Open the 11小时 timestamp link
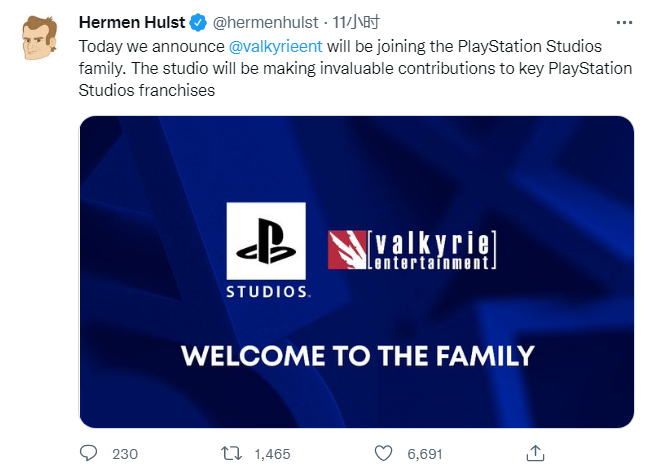Image resolution: width=649 pixels, height=474 pixels. pos(356,22)
